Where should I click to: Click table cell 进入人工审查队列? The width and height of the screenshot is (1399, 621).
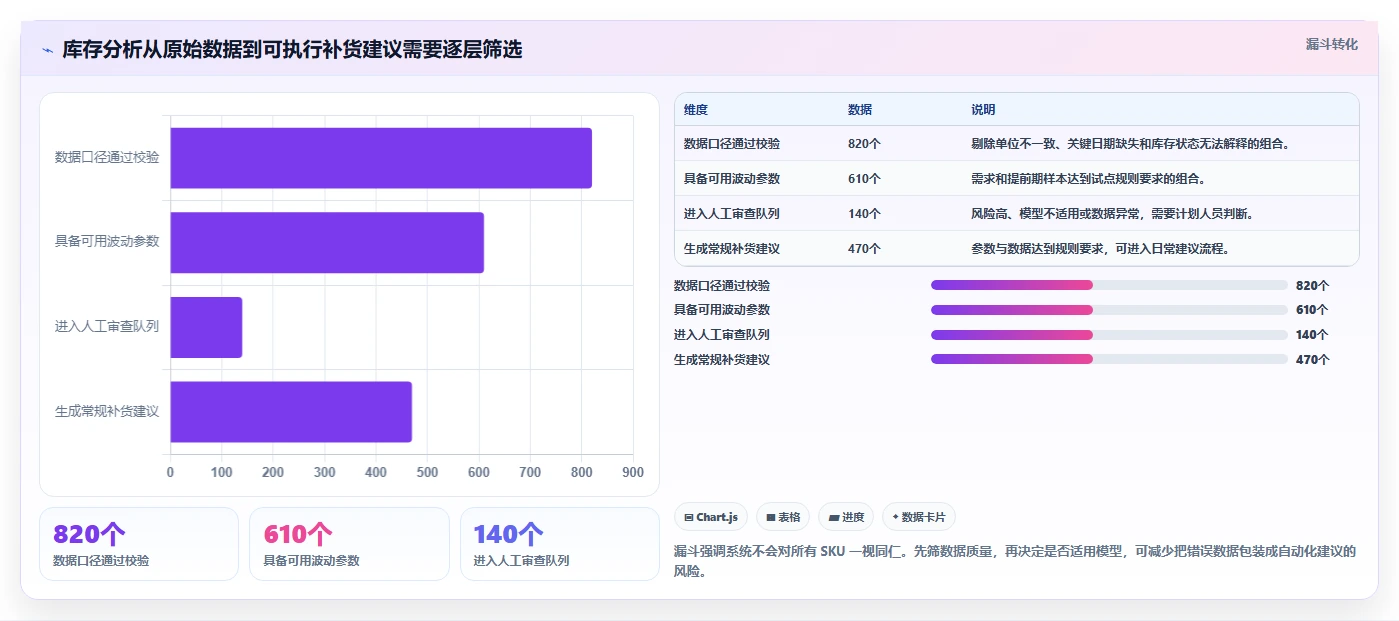click(732, 214)
